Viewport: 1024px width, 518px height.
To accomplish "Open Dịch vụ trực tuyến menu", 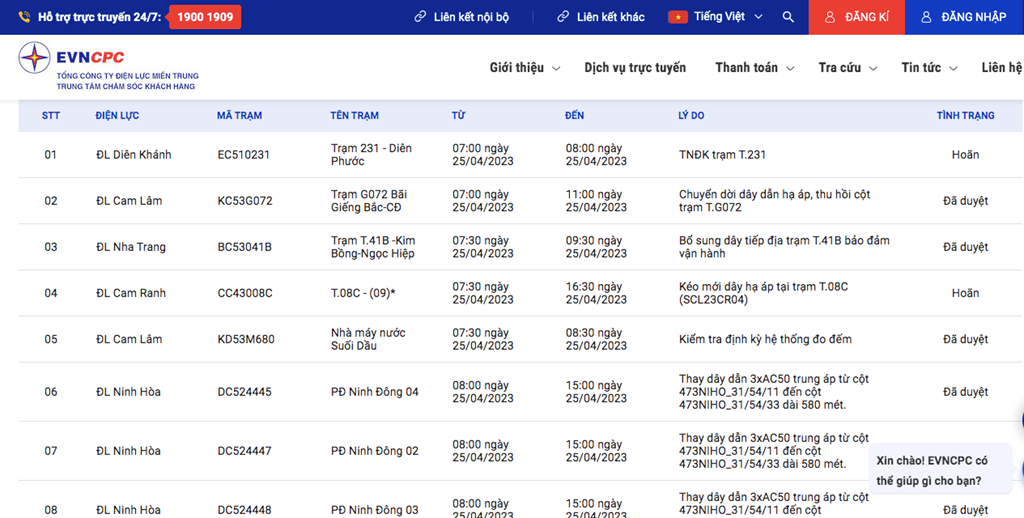I will pyautogui.click(x=635, y=68).
